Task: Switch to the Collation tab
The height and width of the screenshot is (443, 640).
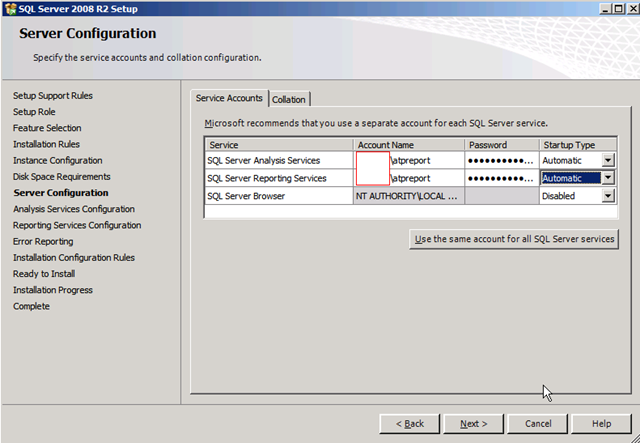Action: (x=289, y=99)
